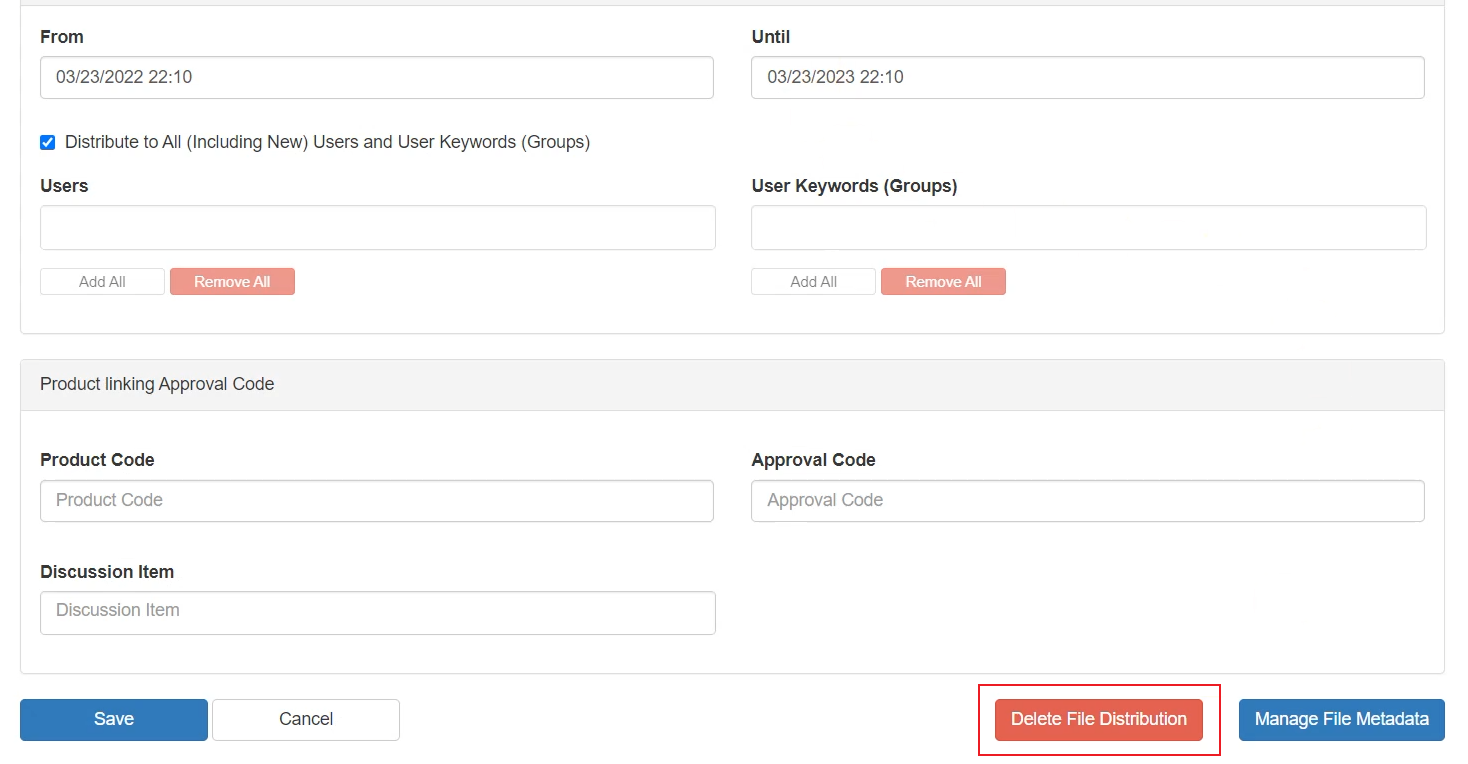Open the Users selection field
The image size is (1468, 764).
377,228
